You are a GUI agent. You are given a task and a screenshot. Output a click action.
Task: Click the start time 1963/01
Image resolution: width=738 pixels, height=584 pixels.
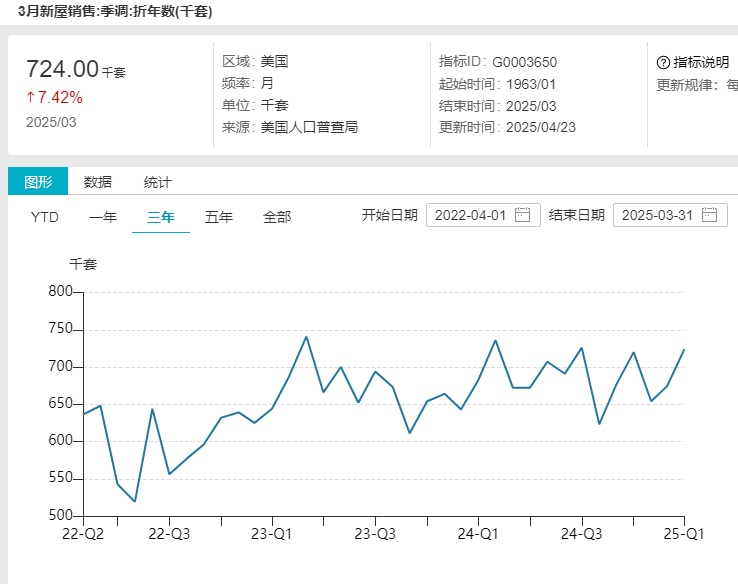click(531, 84)
